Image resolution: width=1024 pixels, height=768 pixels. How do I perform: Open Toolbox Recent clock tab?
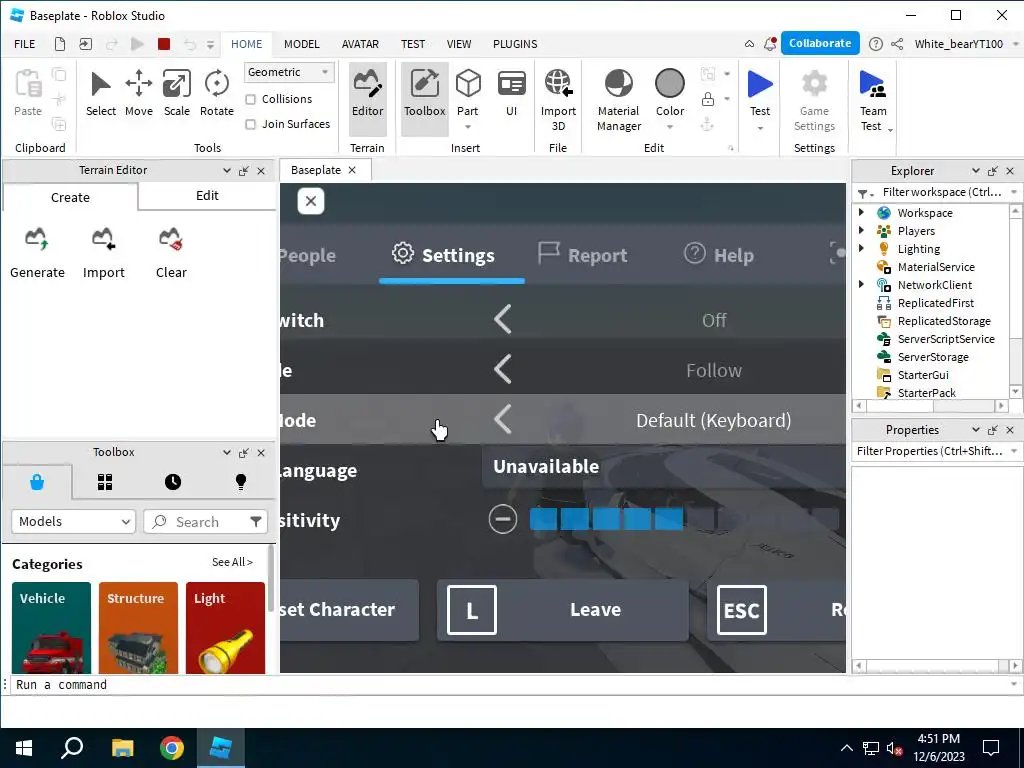(173, 482)
